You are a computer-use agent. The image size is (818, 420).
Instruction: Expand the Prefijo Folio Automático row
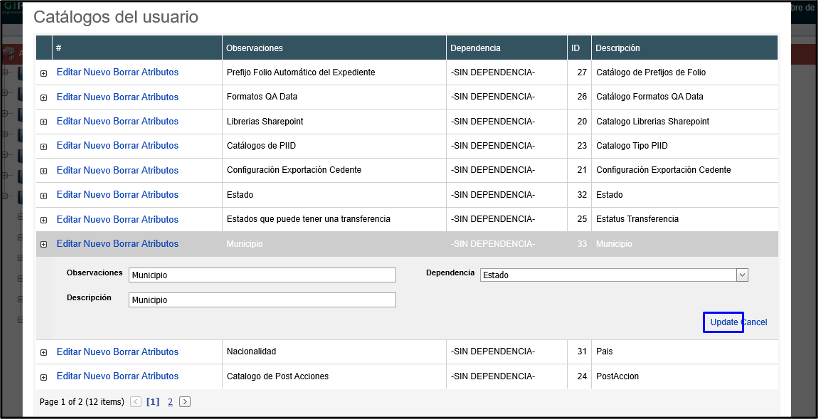tap(43, 73)
